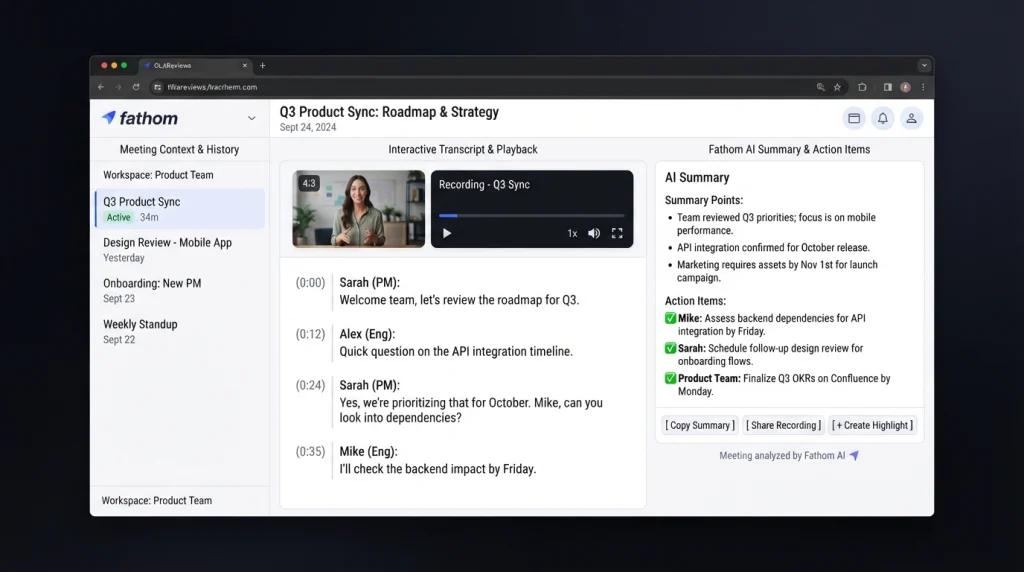1024x572 pixels.
Task: Open the browser extensions icon
Action: coord(862,87)
